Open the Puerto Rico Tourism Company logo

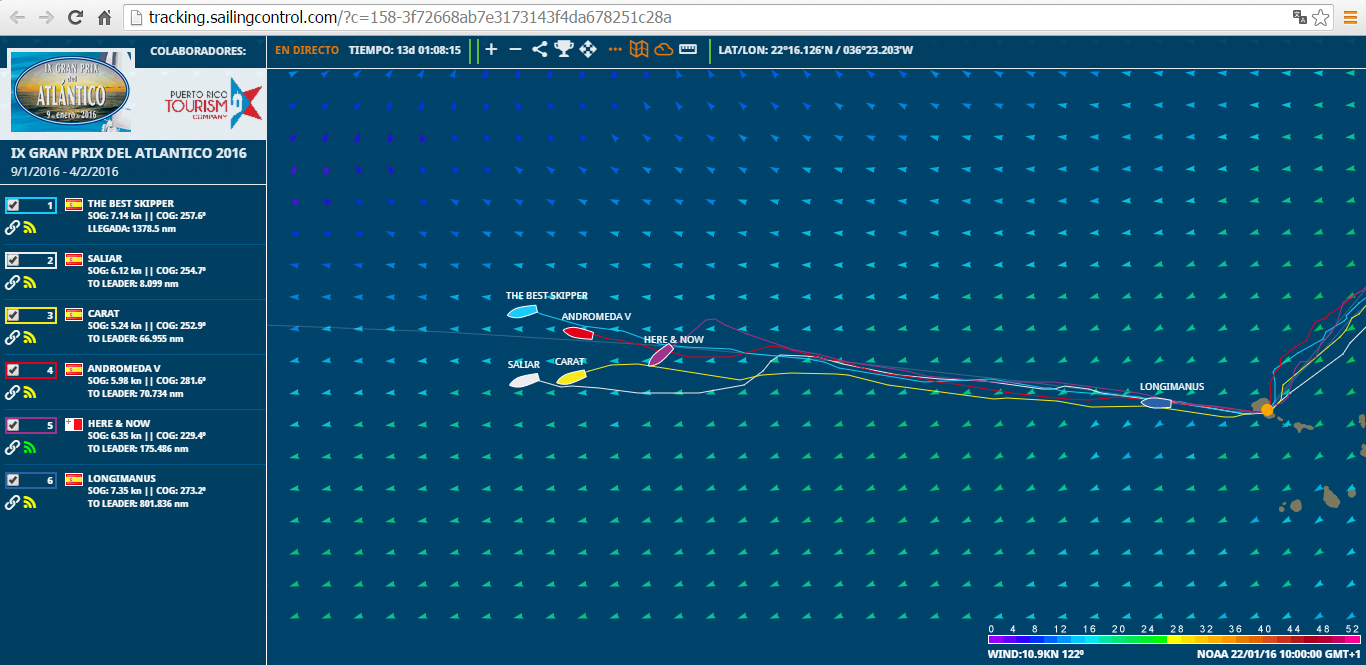tap(213, 101)
